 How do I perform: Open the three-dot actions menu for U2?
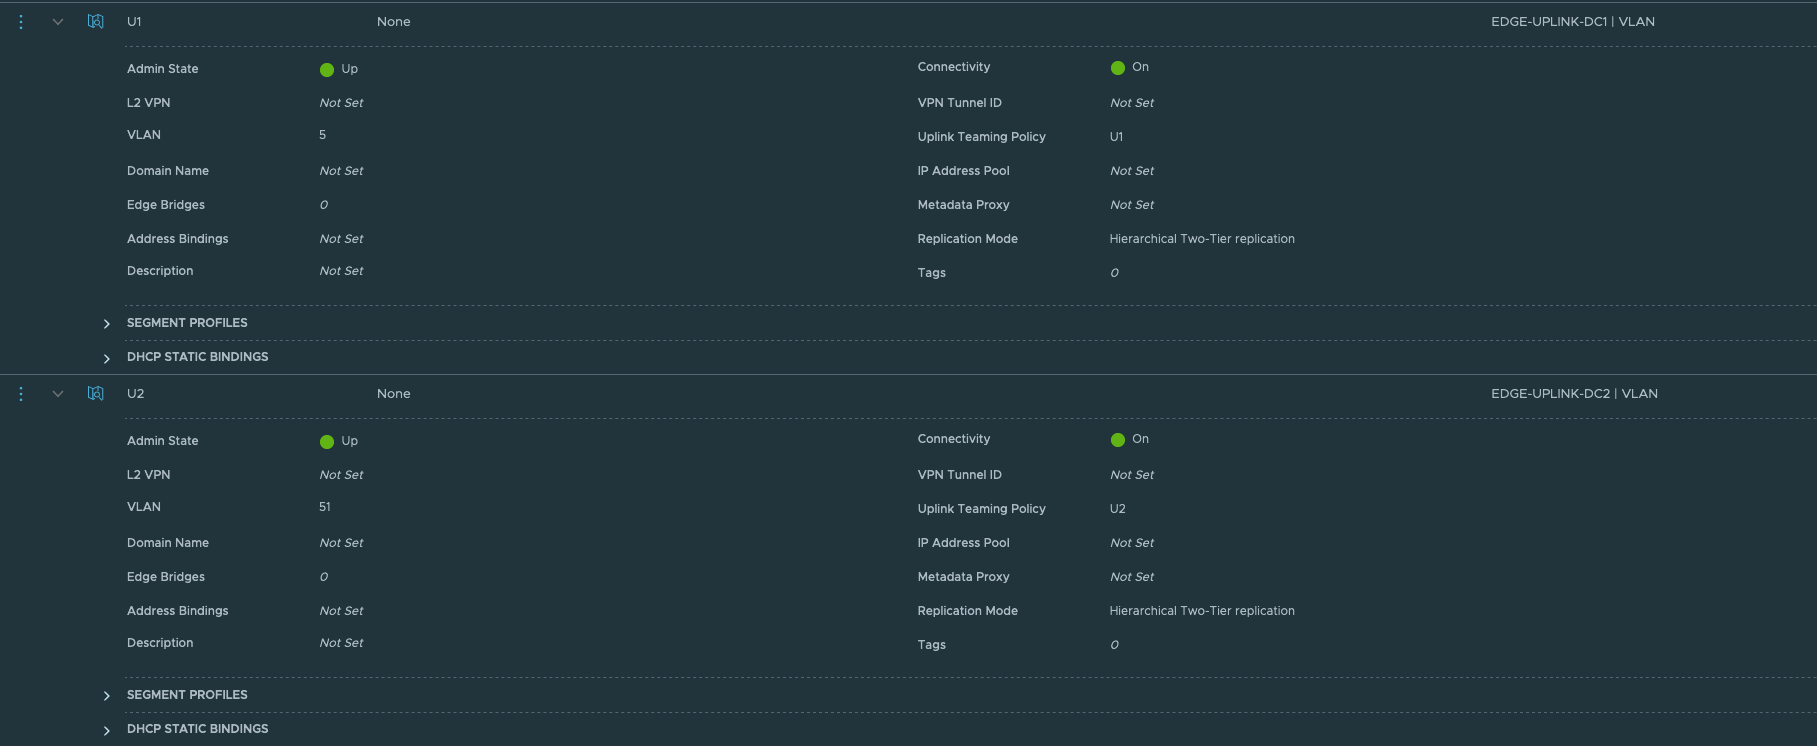(21, 394)
